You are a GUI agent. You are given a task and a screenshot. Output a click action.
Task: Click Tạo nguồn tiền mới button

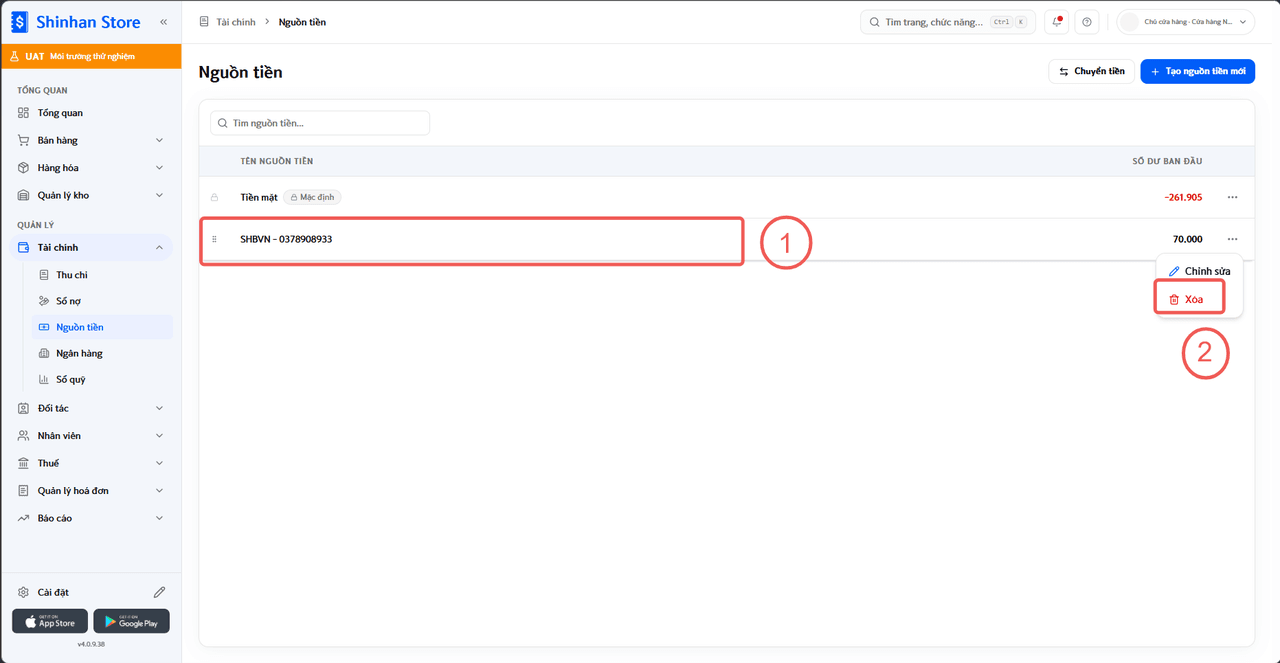click(x=1197, y=71)
